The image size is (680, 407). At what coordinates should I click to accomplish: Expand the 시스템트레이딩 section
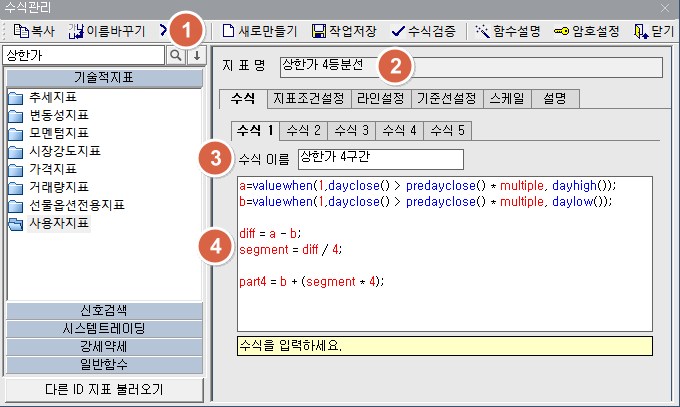104,328
